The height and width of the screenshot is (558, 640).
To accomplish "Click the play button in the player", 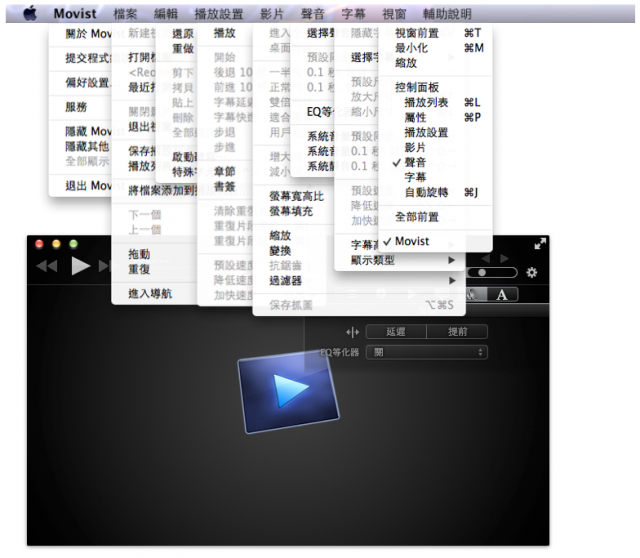I will [80, 266].
